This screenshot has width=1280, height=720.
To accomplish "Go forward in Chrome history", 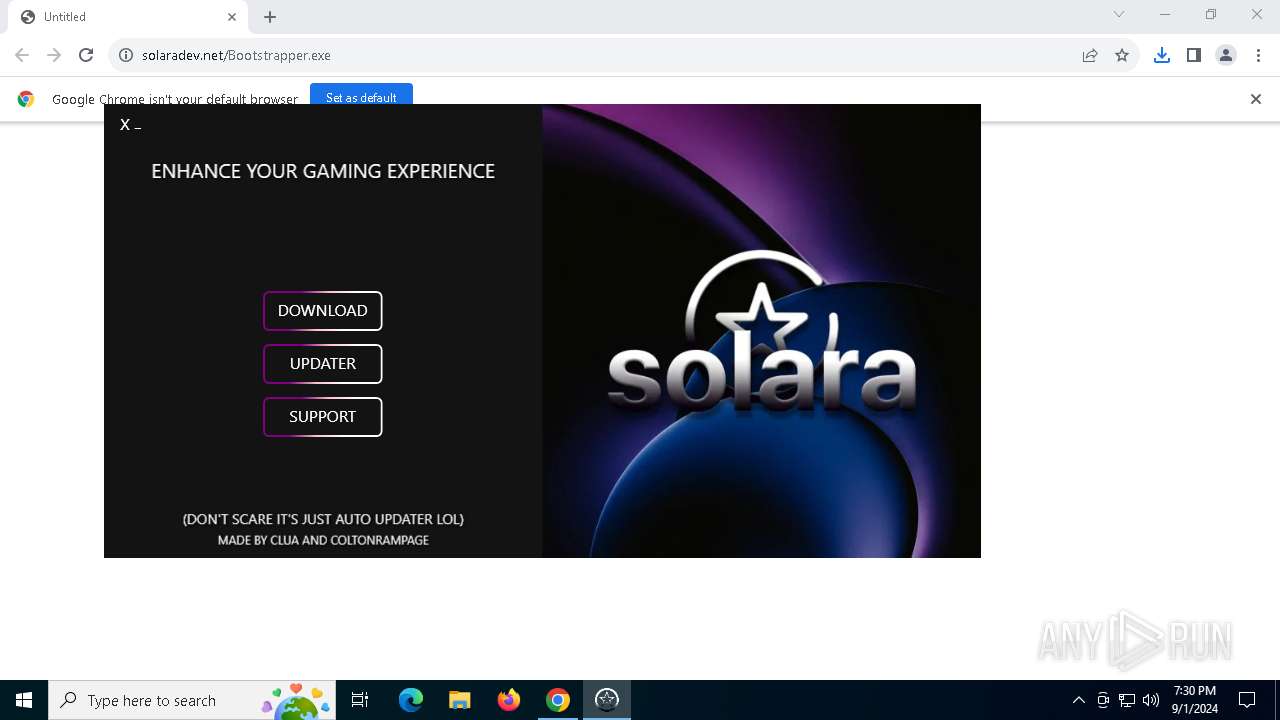I will pyautogui.click(x=54, y=55).
